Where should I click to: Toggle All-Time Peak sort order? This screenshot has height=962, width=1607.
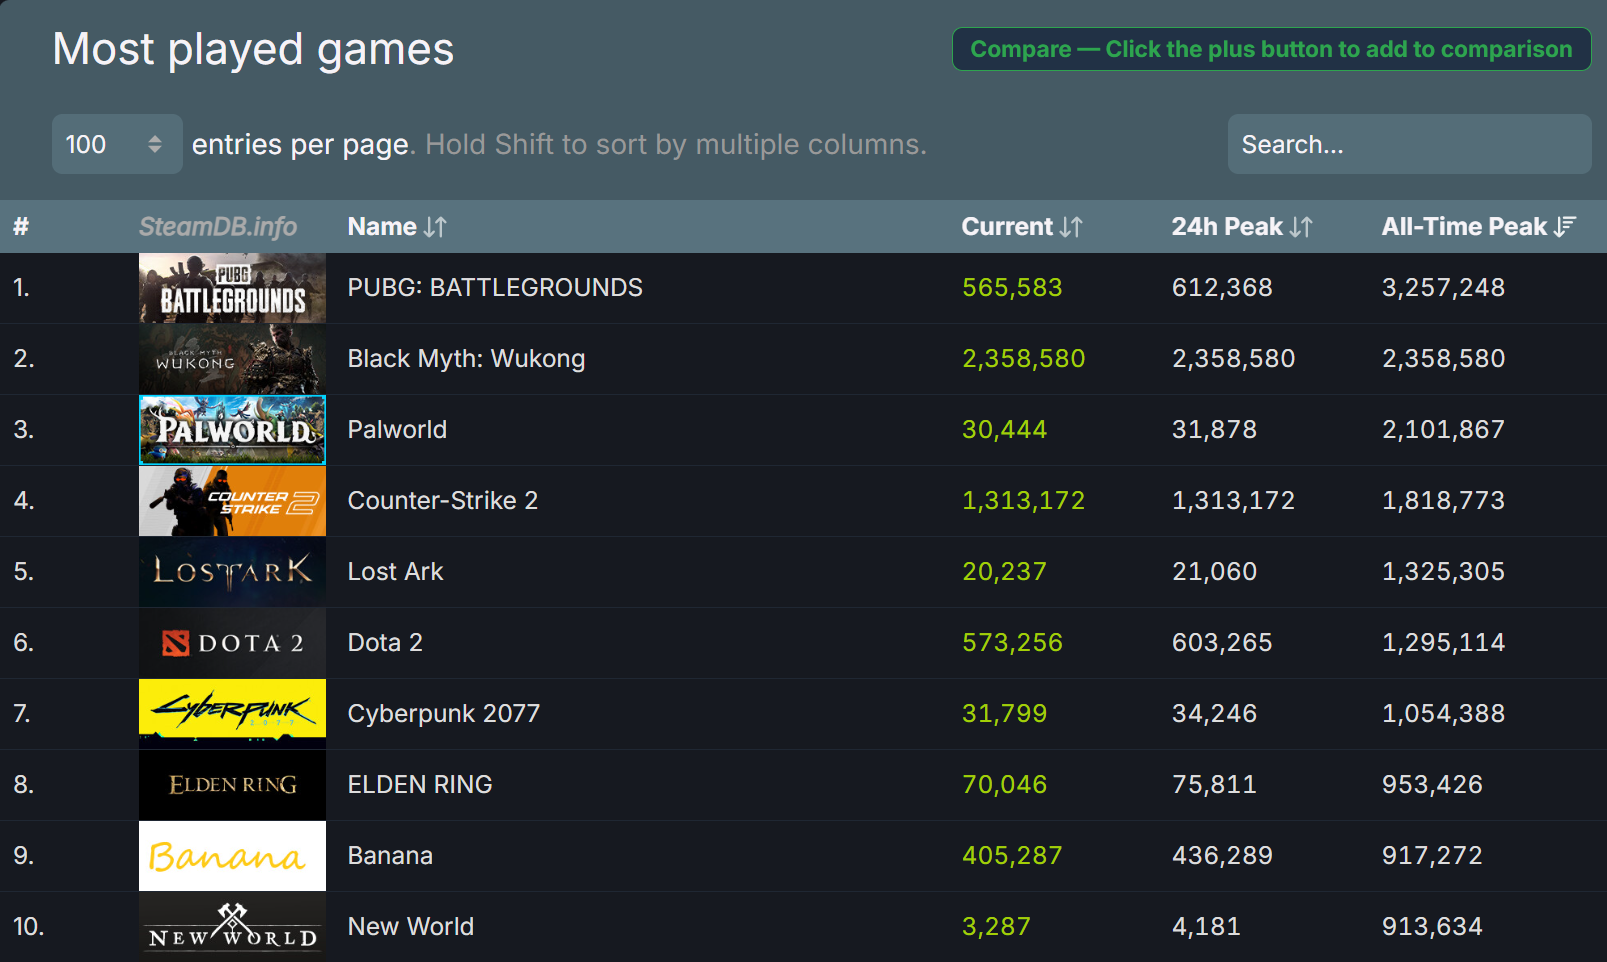(1478, 227)
